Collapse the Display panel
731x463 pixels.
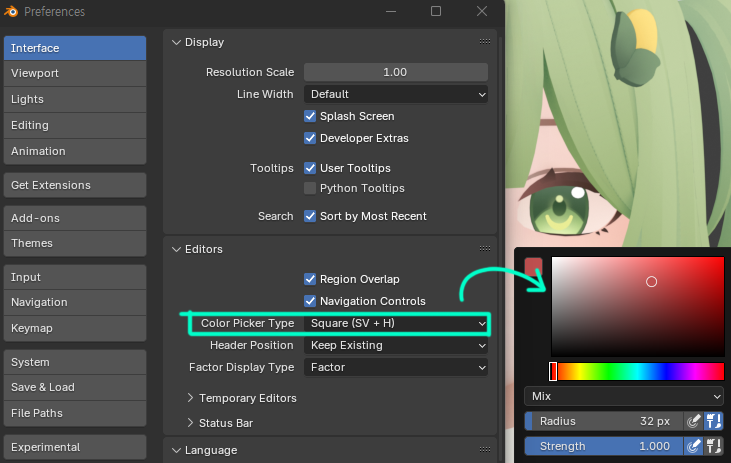click(176, 42)
